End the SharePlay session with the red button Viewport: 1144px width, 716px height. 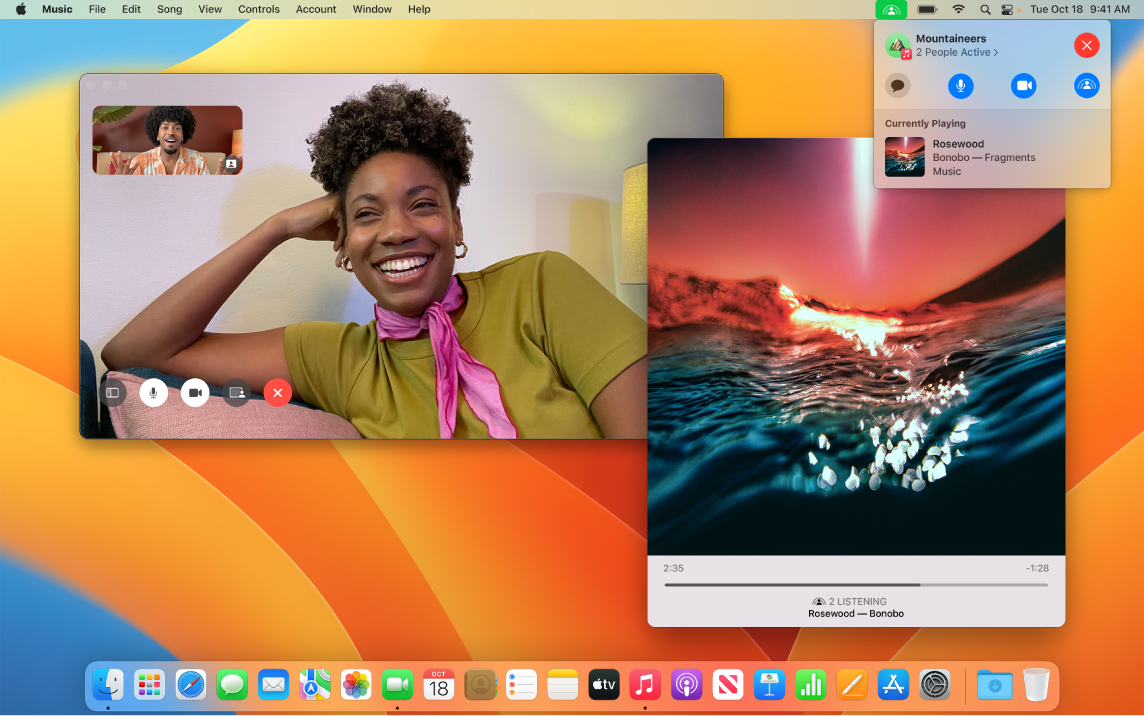tap(1087, 45)
